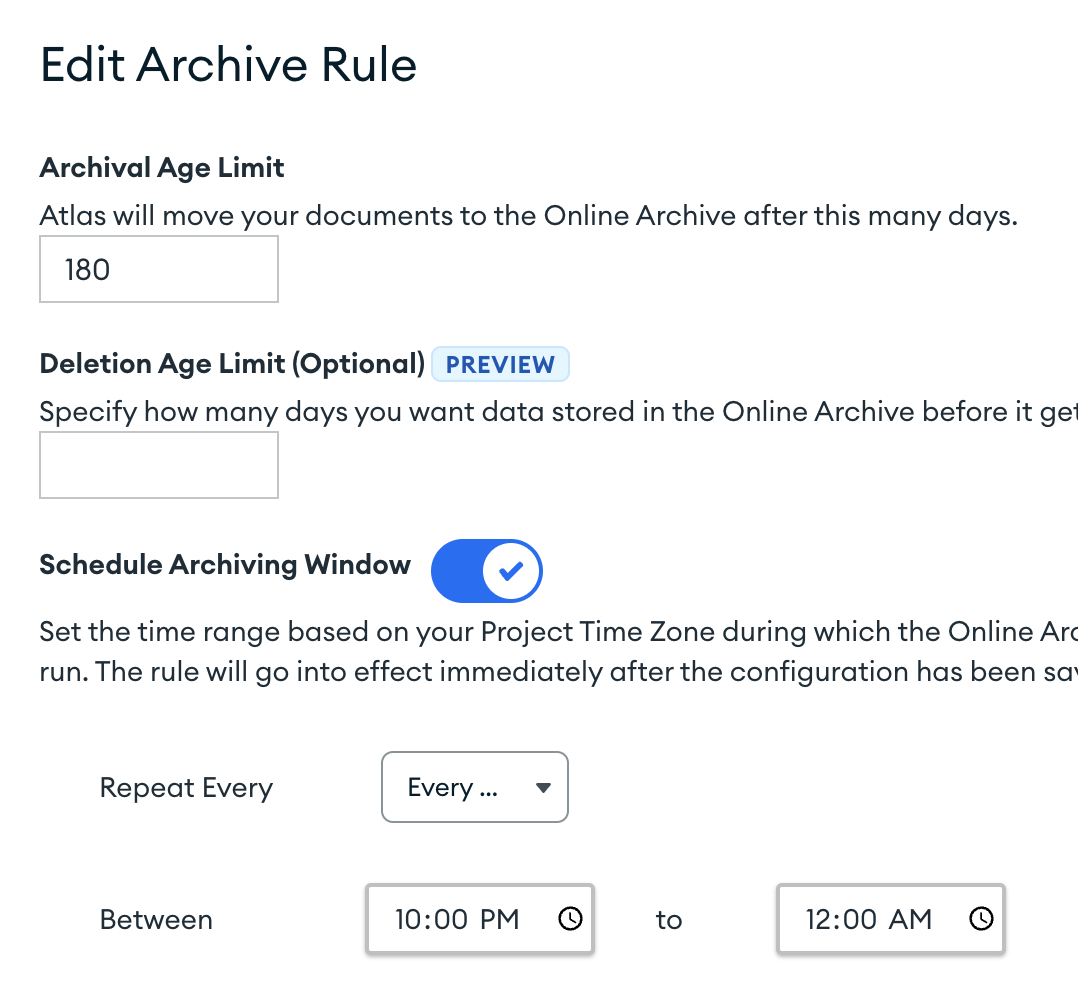Viewport: 1078px width, 990px height.
Task: Click the PREVIEW badge
Action: (x=500, y=365)
